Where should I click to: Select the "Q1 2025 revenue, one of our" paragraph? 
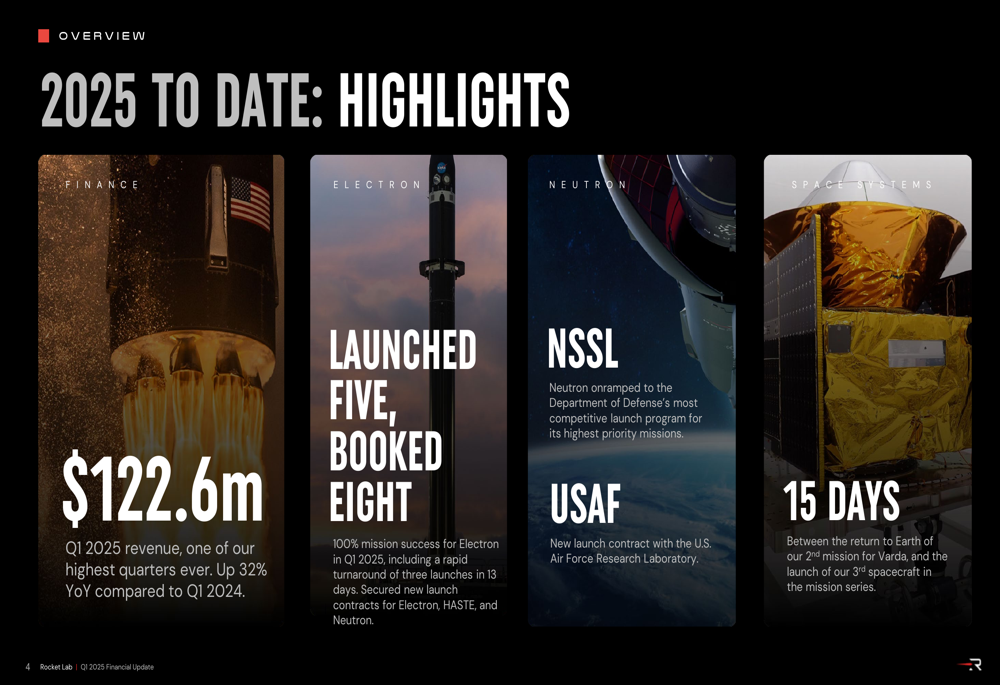click(166, 570)
